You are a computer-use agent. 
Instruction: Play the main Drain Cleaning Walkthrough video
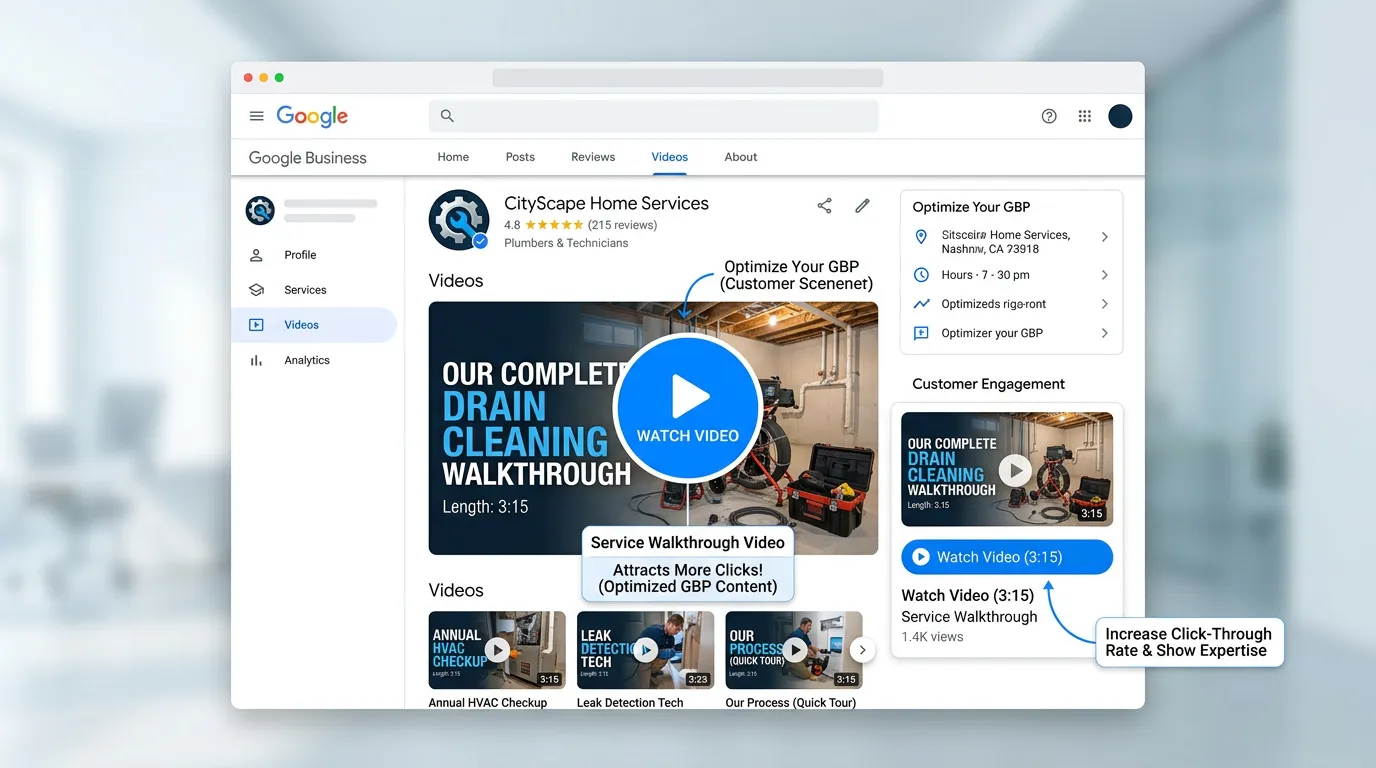tap(688, 408)
